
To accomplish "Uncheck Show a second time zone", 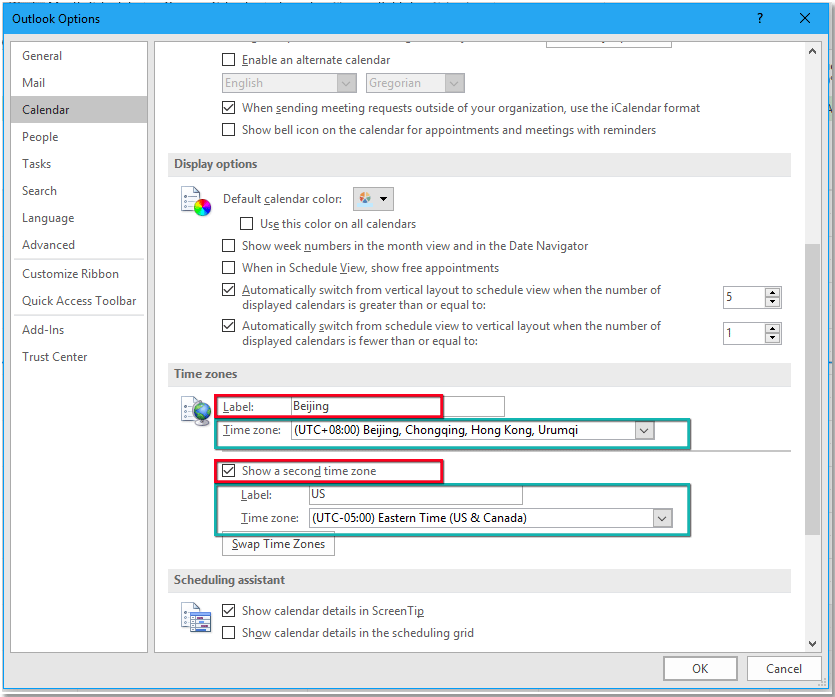I will (229, 471).
